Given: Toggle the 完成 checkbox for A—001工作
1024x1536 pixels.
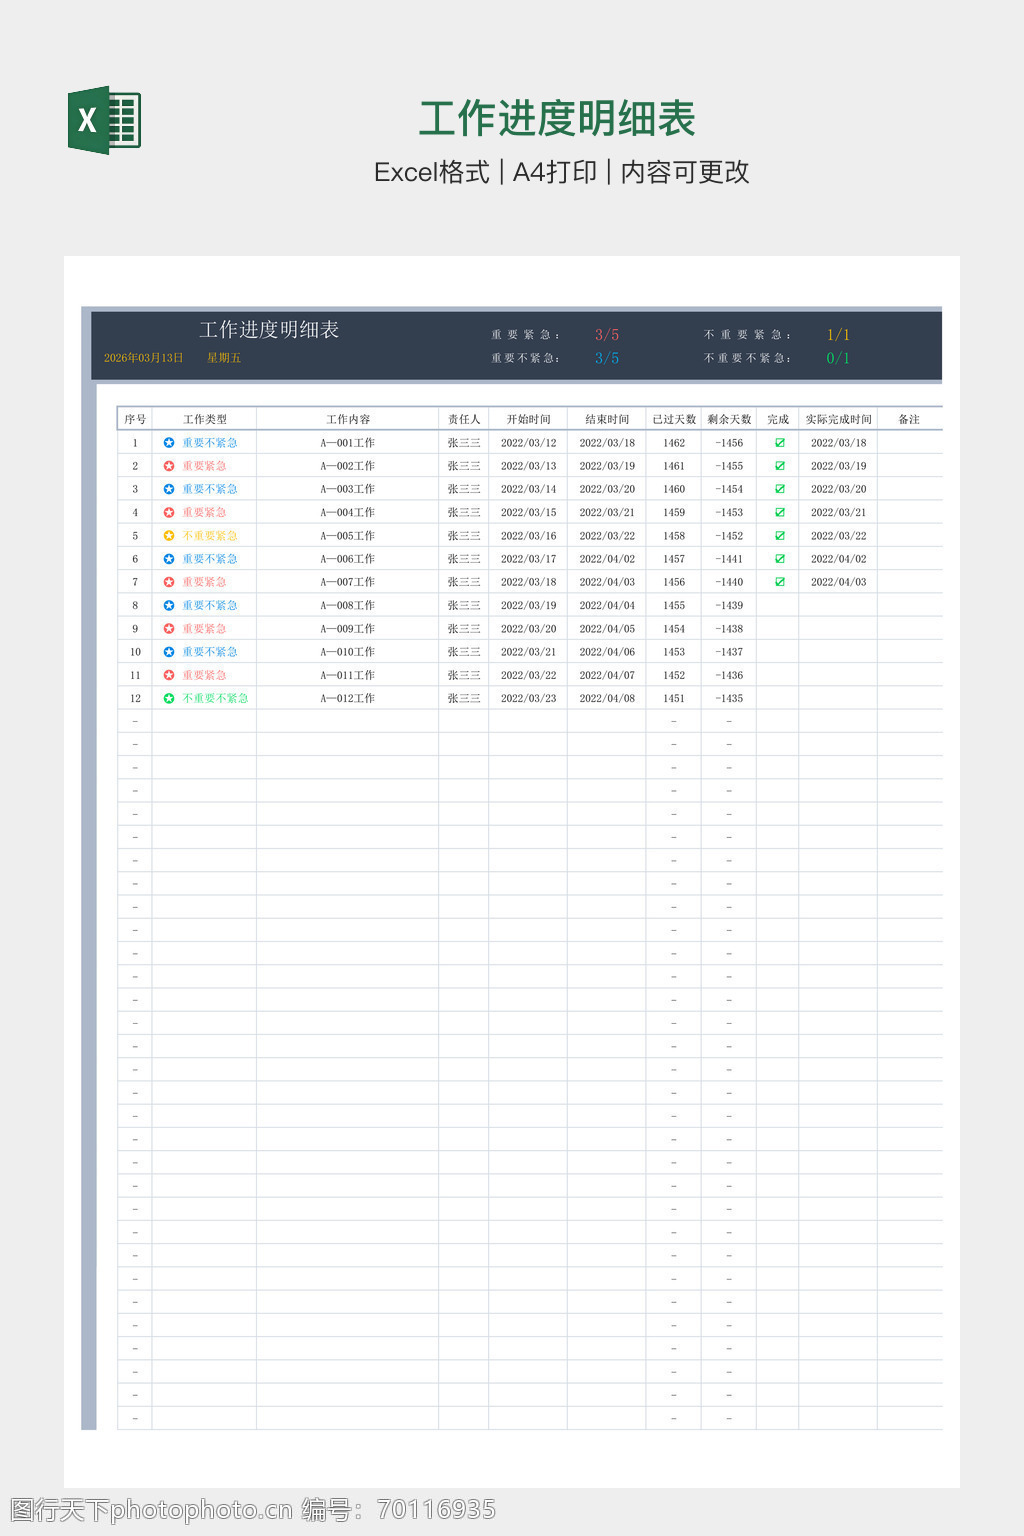Looking at the screenshot, I should 779,442.
